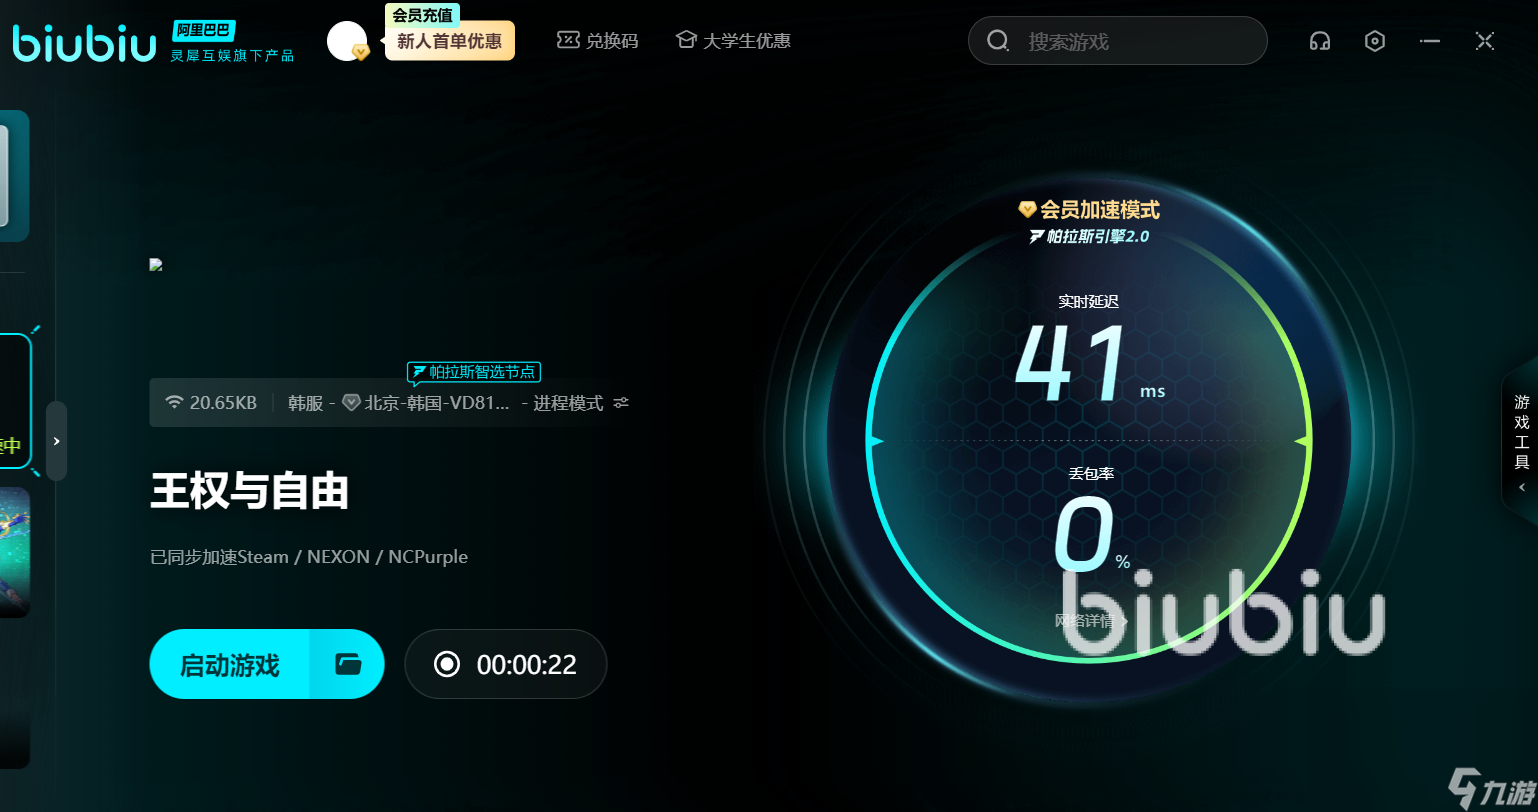Open customer service headset icon
Screen dimensions: 1538x812
click(x=1320, y=41)
